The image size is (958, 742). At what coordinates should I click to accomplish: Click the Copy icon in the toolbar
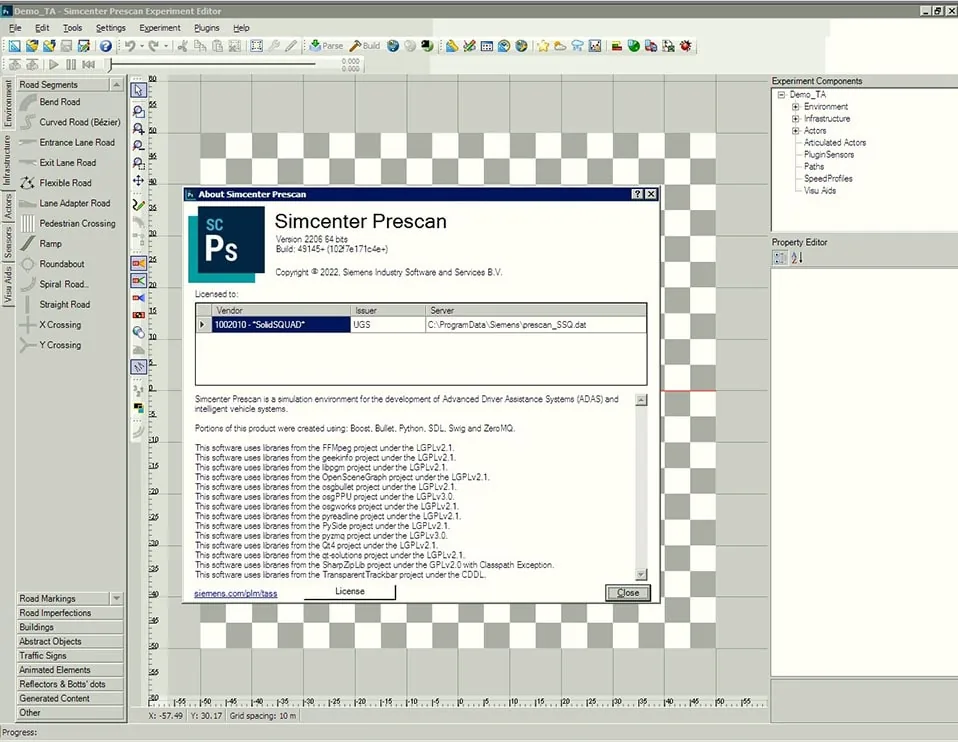coord(200,46)
